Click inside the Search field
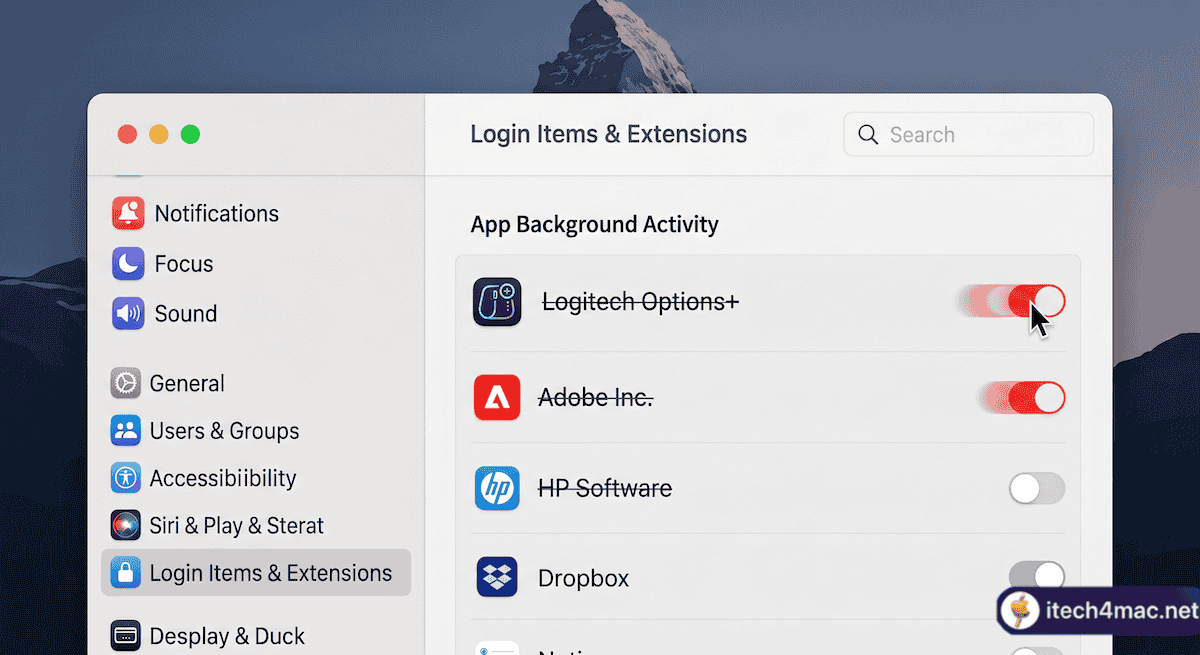Screen dimensions: 1200x655 click(x=968, y=134)
